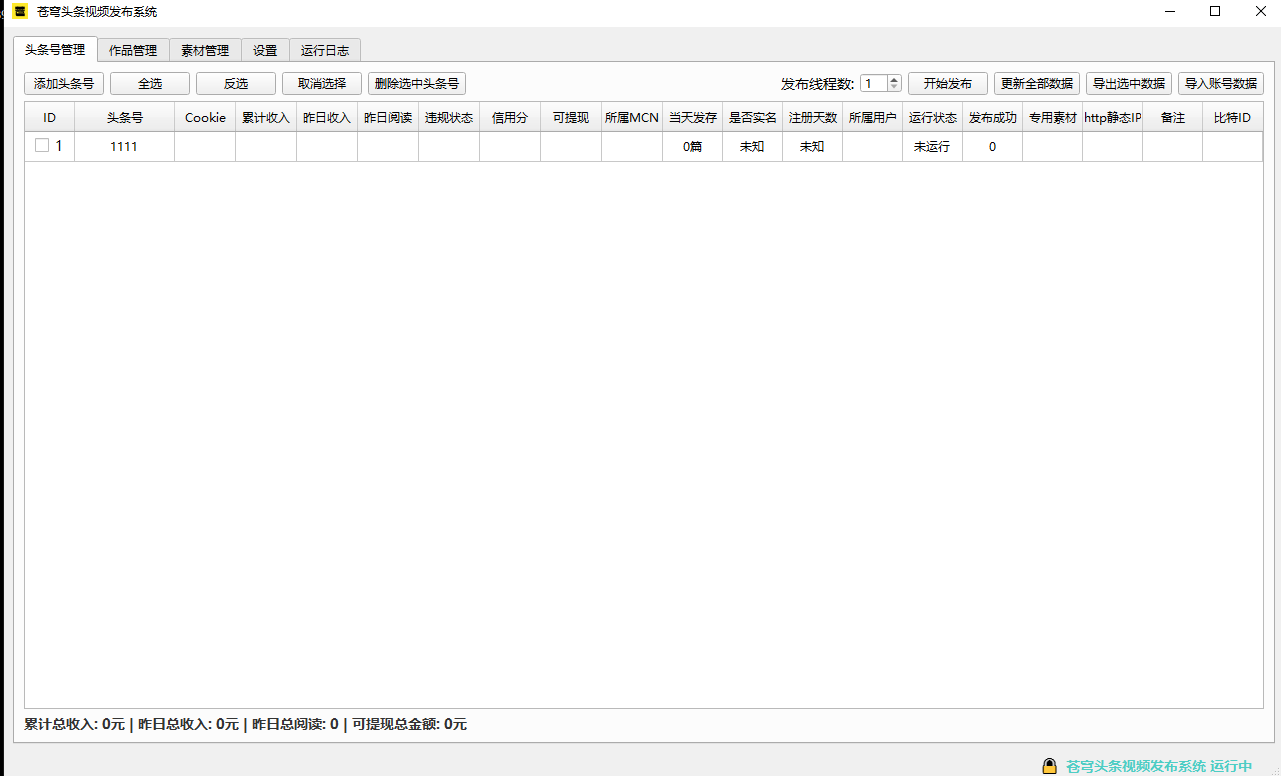Click the 运行状态 column header
The image size is (1281, 776).
933,117
